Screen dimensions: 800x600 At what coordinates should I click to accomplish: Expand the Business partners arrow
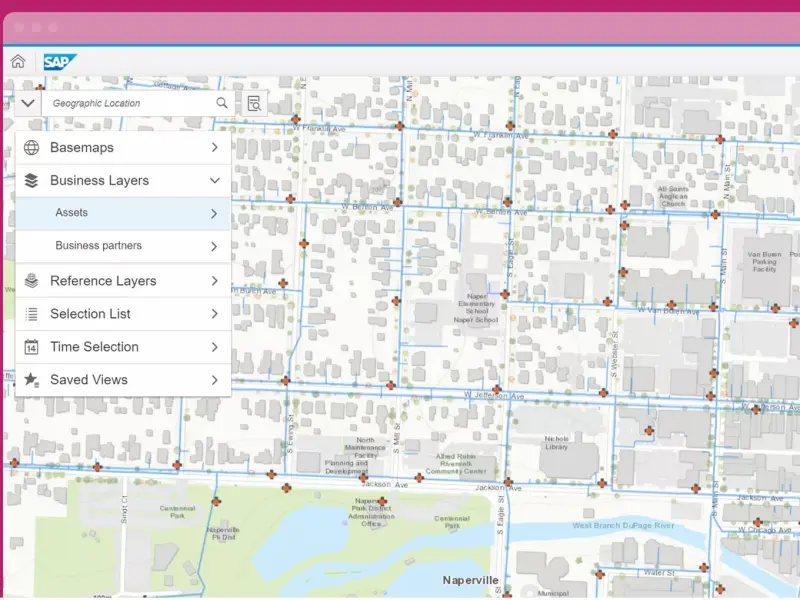coord(214,246)
